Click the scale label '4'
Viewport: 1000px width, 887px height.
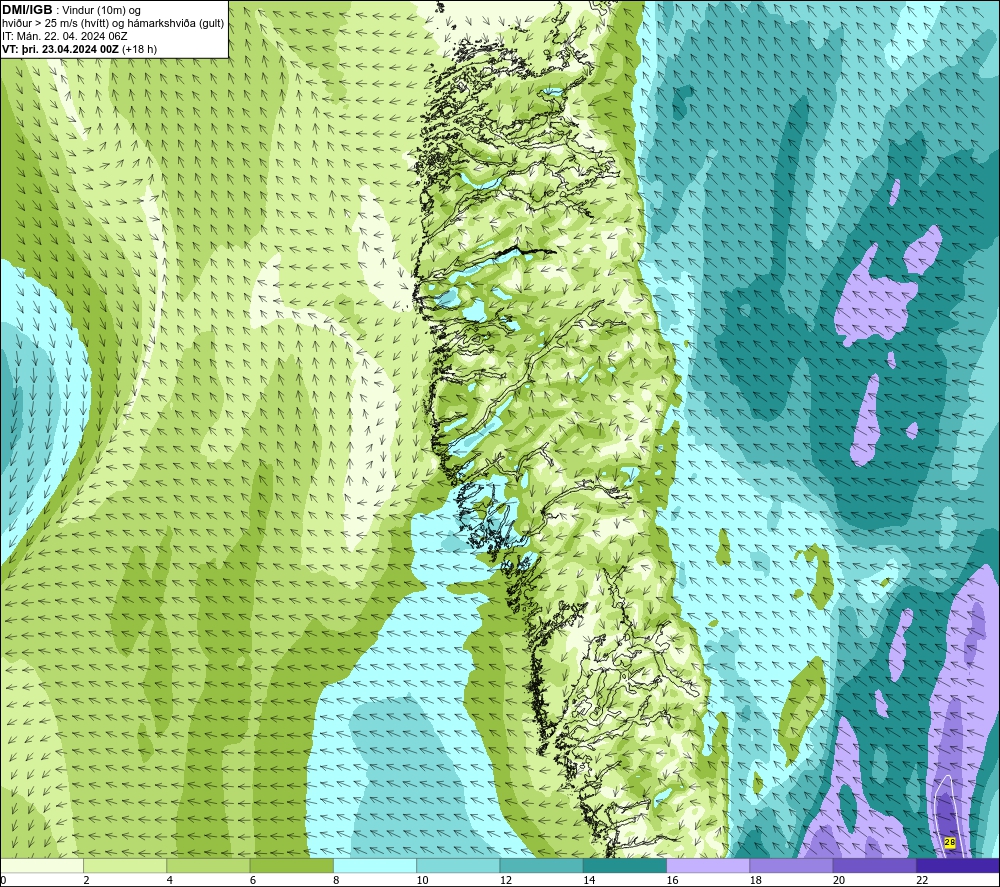click(x=170, y=881)
